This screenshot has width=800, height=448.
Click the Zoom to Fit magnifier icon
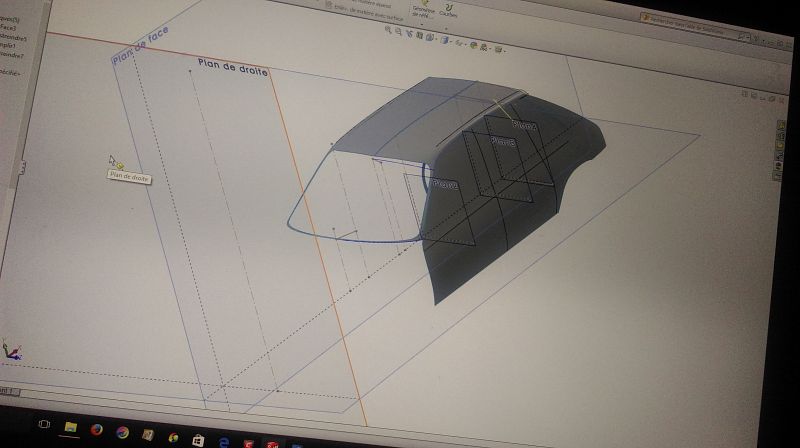[390, 32]
